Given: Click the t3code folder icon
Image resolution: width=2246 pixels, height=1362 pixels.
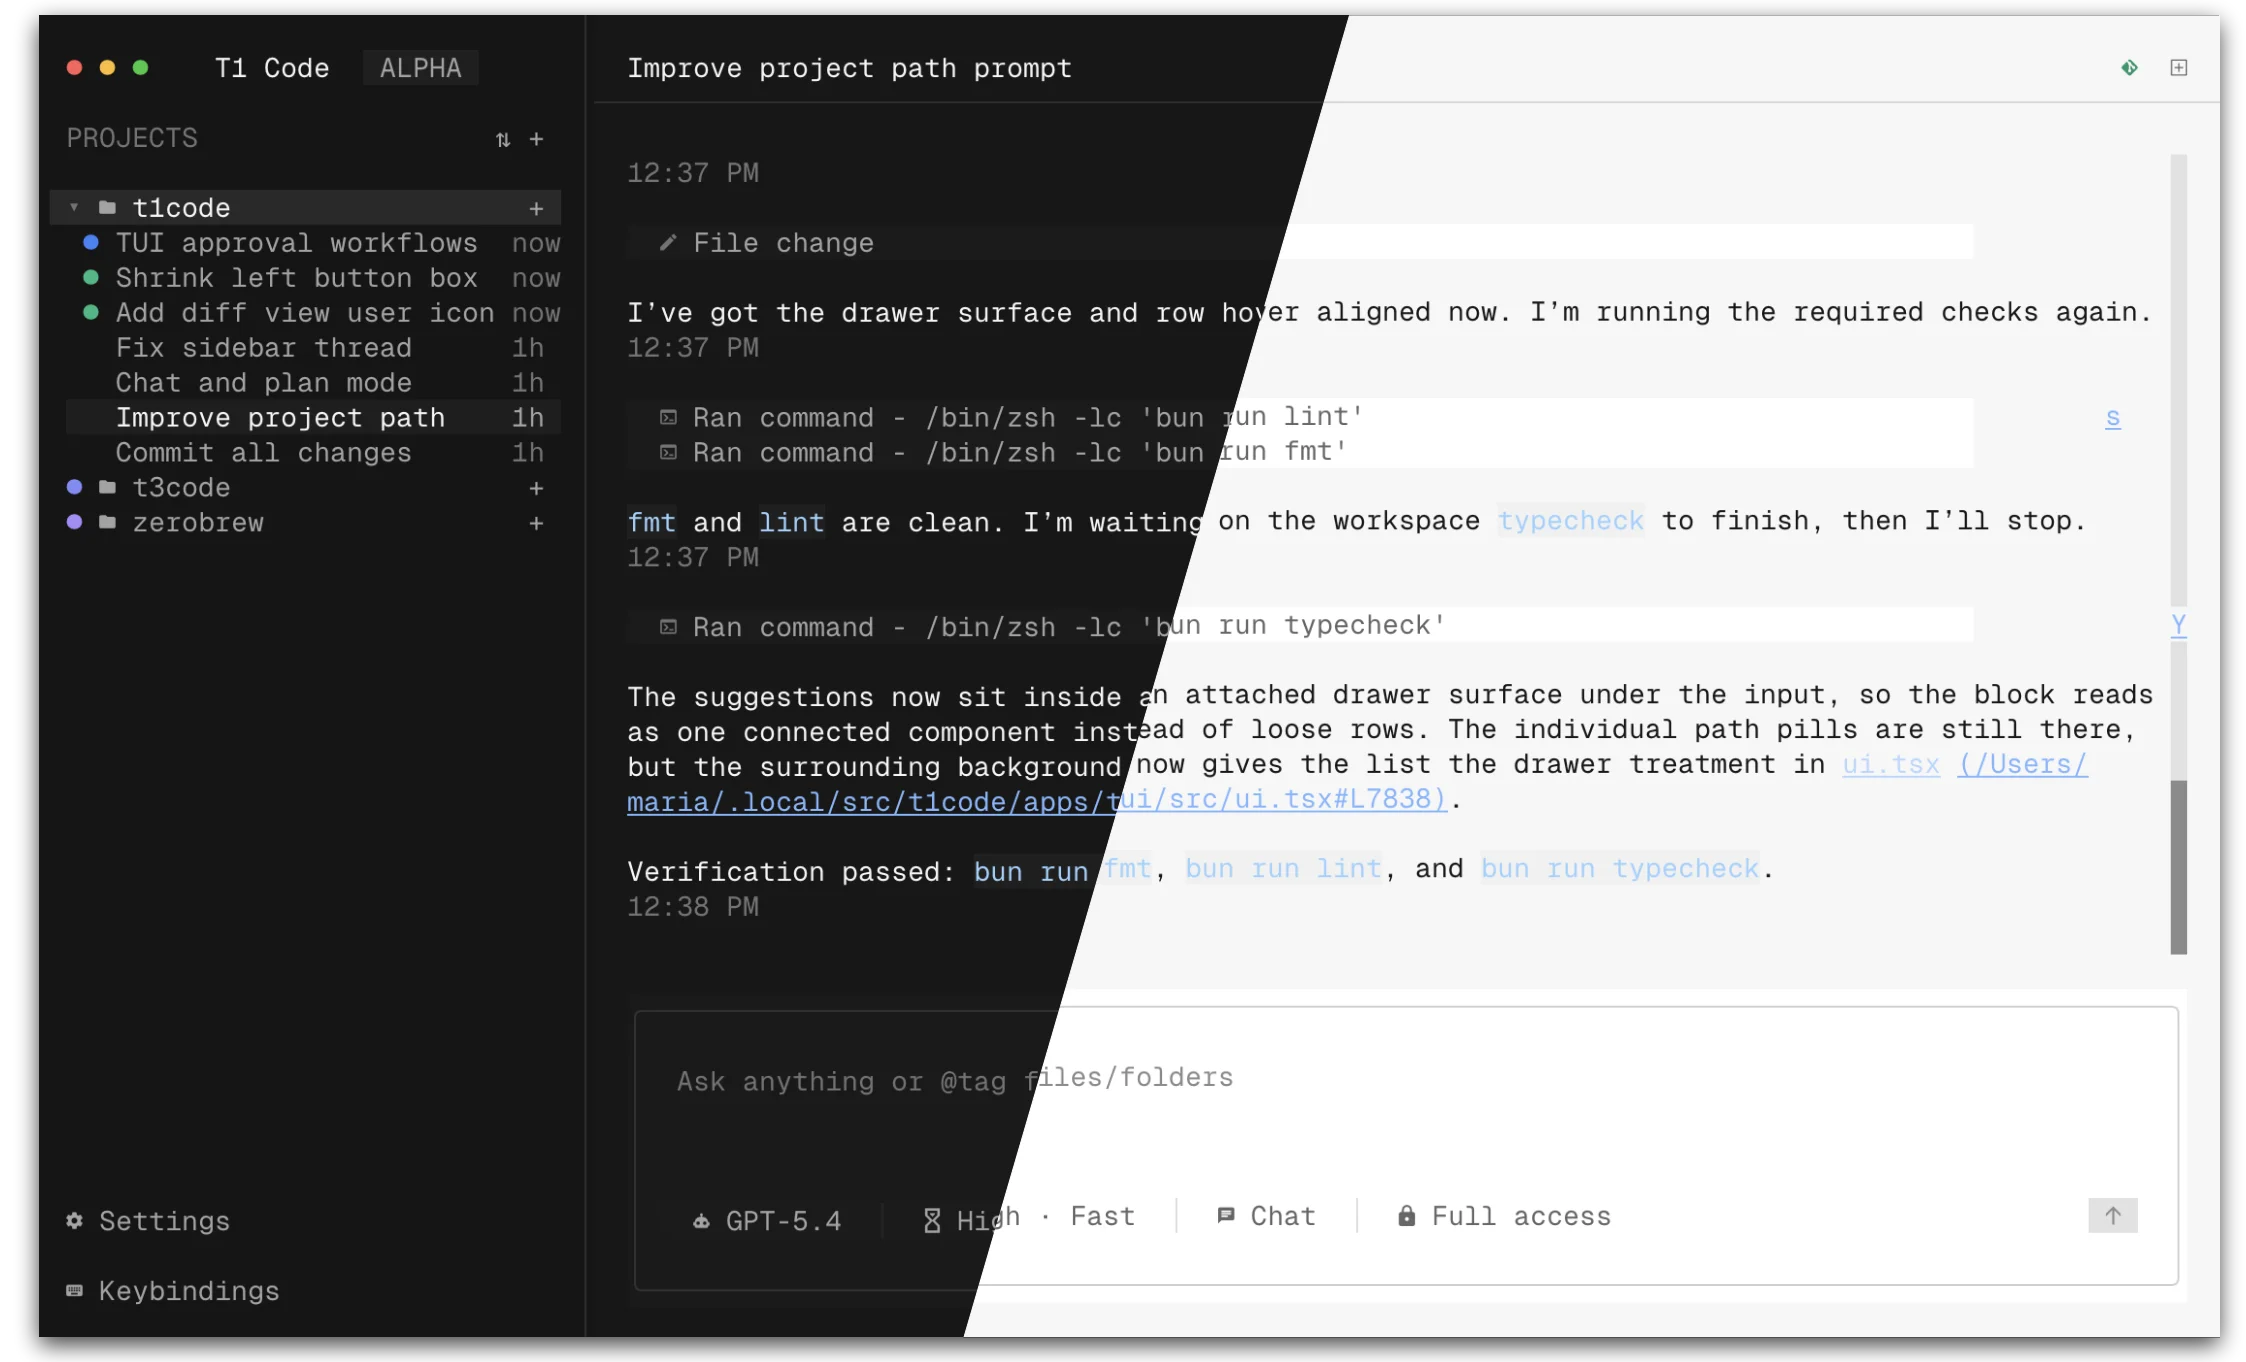Looking at the screenshot, I should (108, 487).
